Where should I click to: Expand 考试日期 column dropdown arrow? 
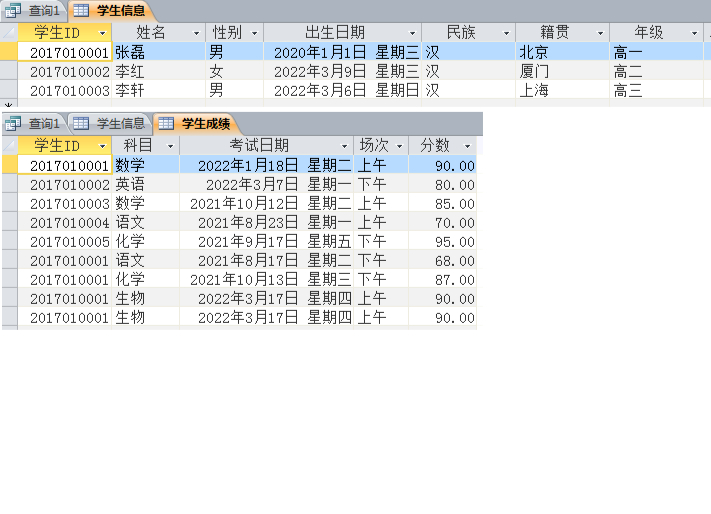[x=344, y=146]
